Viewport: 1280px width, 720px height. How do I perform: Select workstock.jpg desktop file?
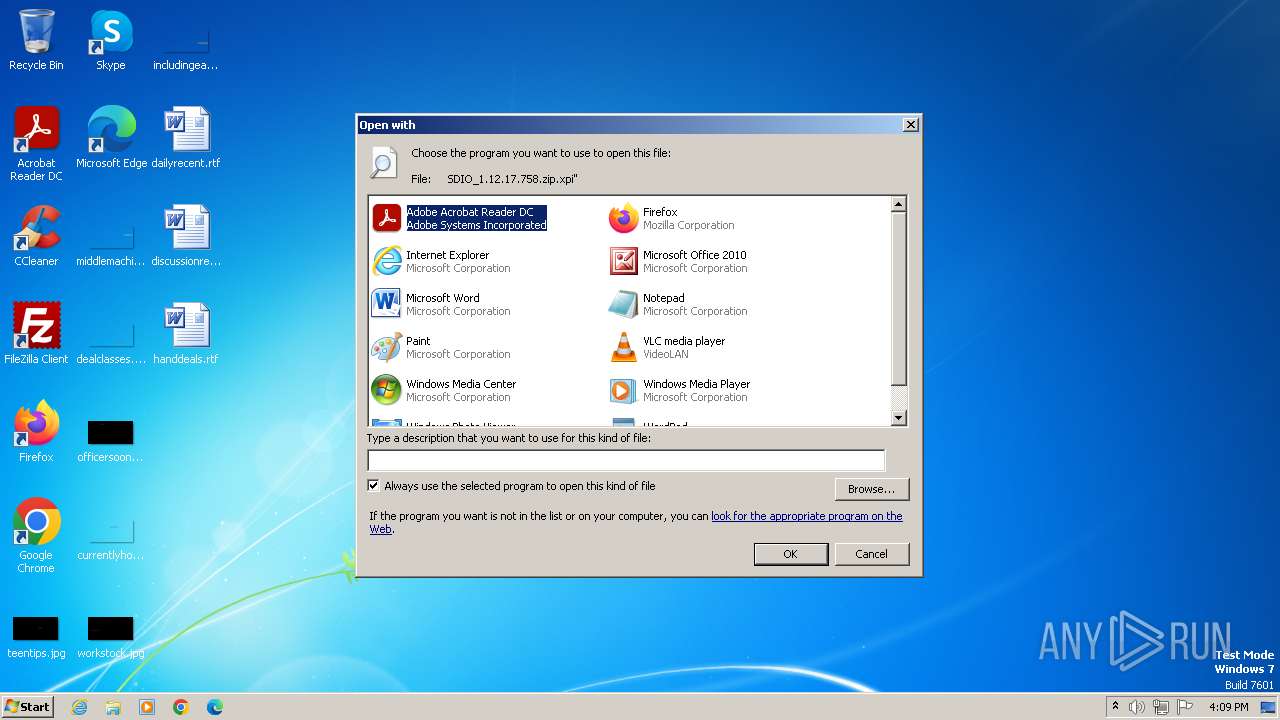click(110, 636)
